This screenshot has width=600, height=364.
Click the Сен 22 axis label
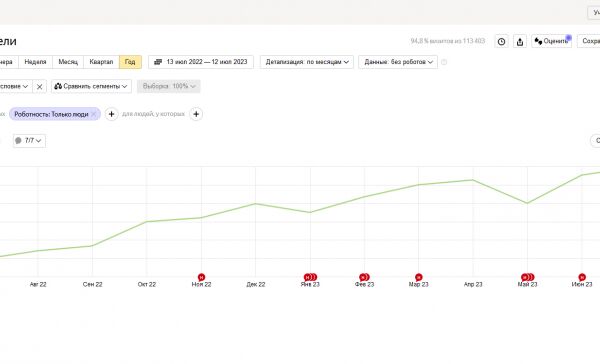pyautogui.click(x=93, y=284)
